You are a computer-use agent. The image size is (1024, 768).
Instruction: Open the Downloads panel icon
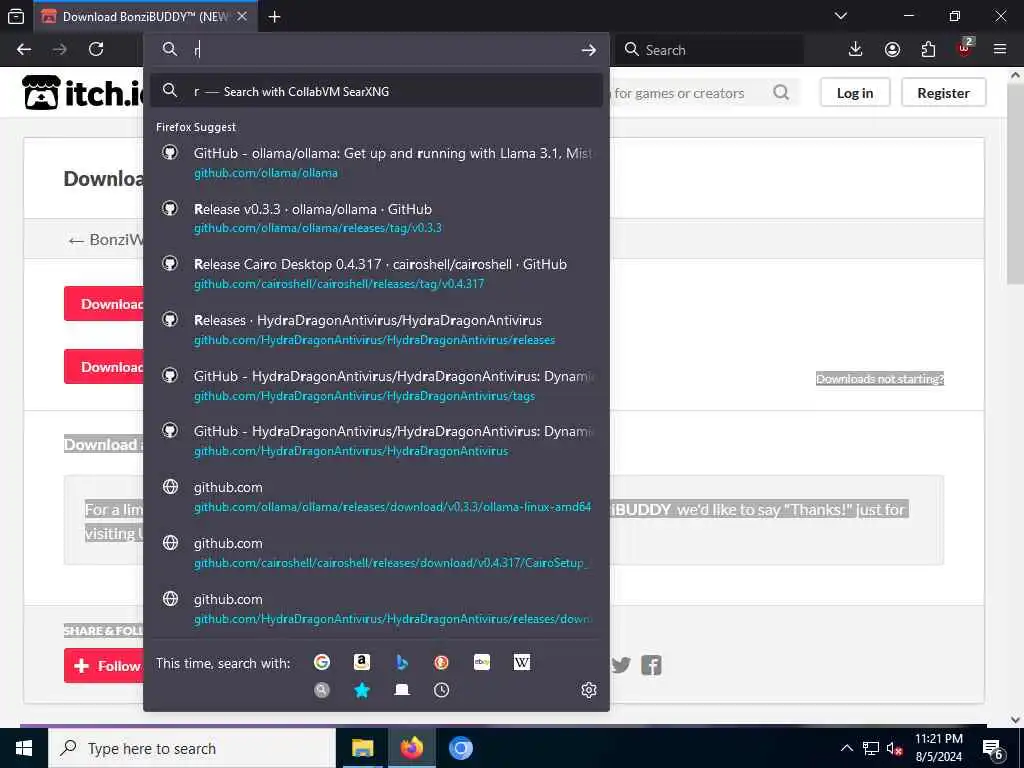coord(856,50)
